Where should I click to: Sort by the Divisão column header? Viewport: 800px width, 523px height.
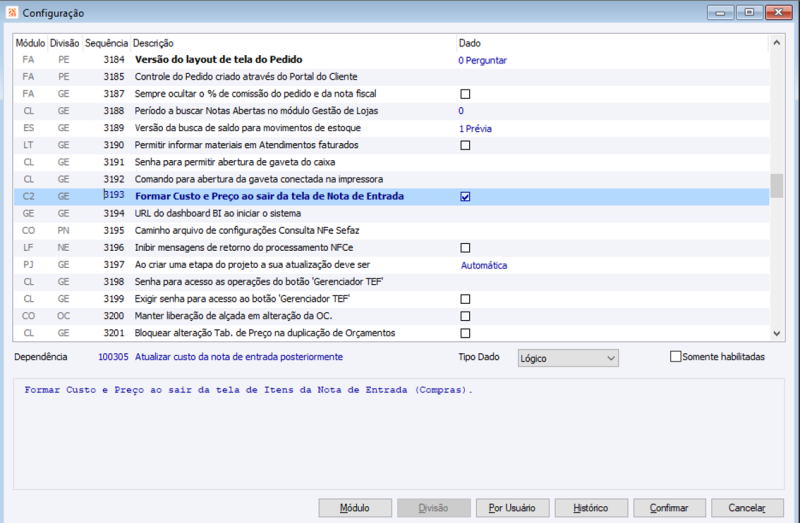click(64, 43)
